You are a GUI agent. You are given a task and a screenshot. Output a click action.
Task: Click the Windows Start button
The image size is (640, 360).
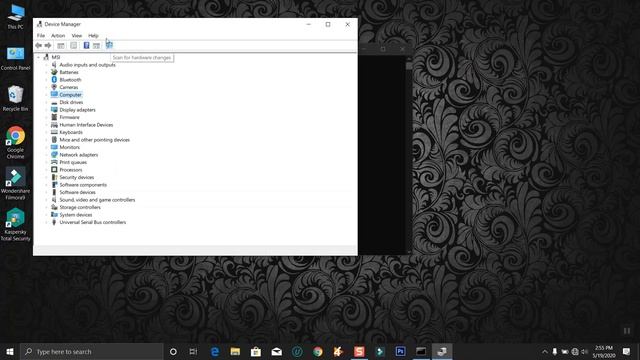[10, 351]
